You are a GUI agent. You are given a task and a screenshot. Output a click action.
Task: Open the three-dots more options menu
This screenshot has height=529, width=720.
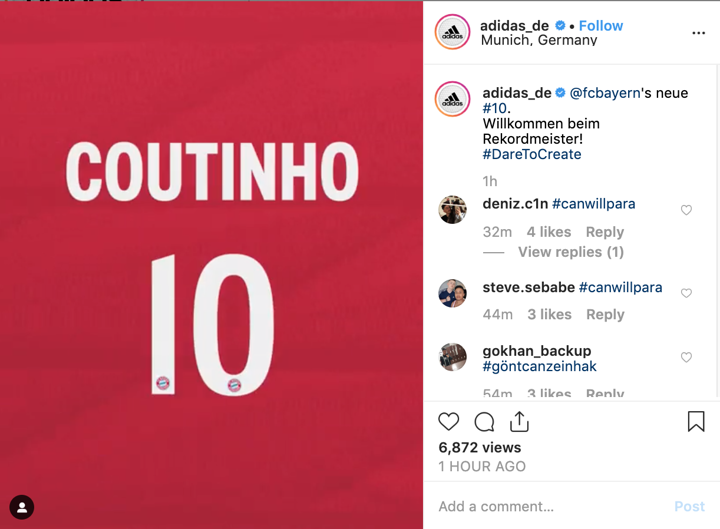[x=698, y=33]
